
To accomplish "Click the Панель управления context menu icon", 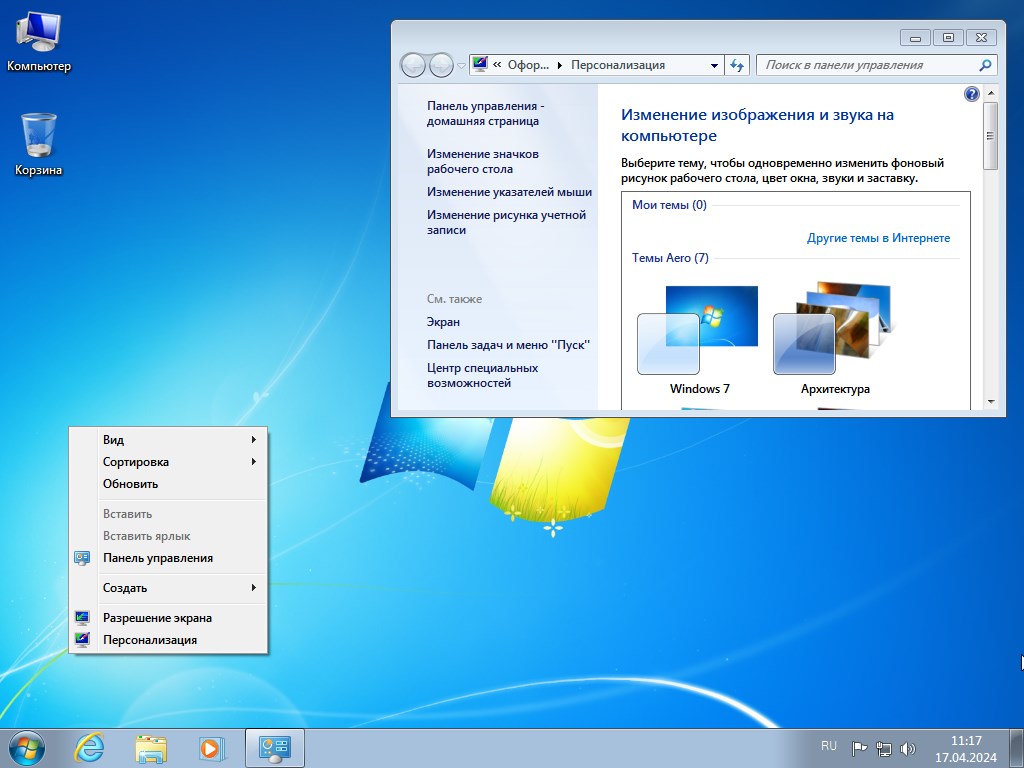I will click(x=82, y=558).
